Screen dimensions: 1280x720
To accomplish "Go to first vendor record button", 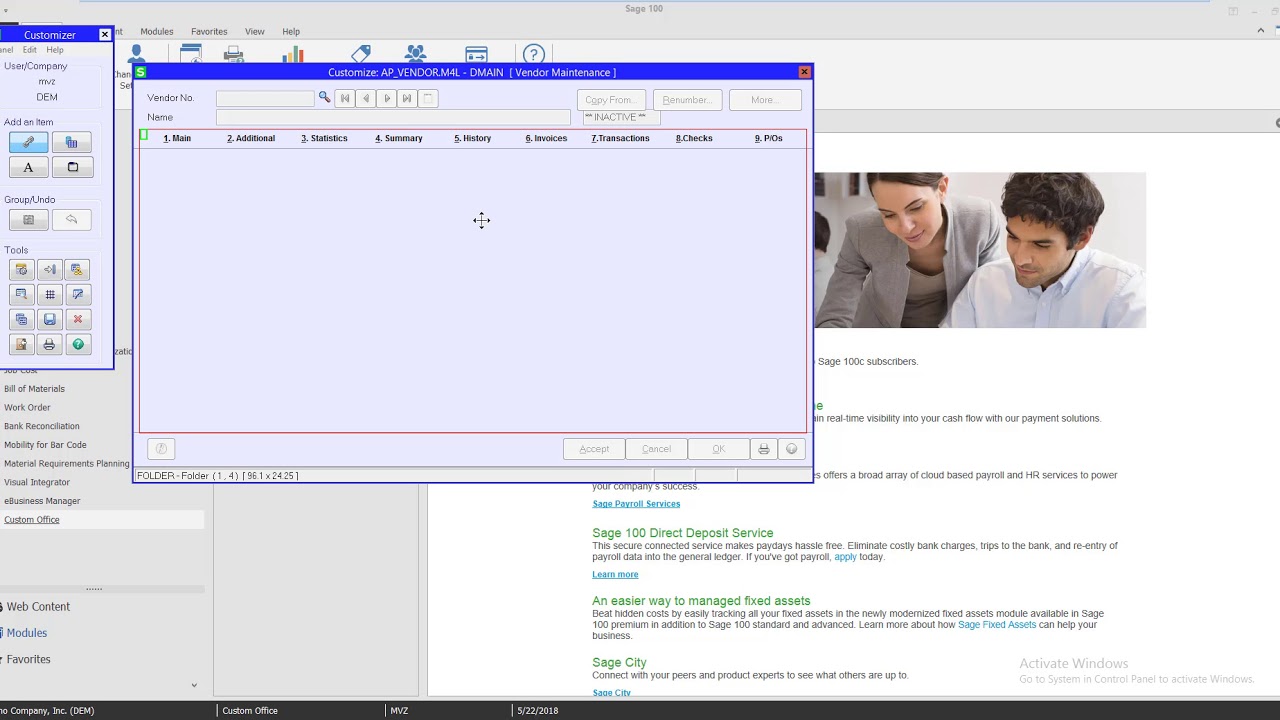I will (x=345, y=98).
